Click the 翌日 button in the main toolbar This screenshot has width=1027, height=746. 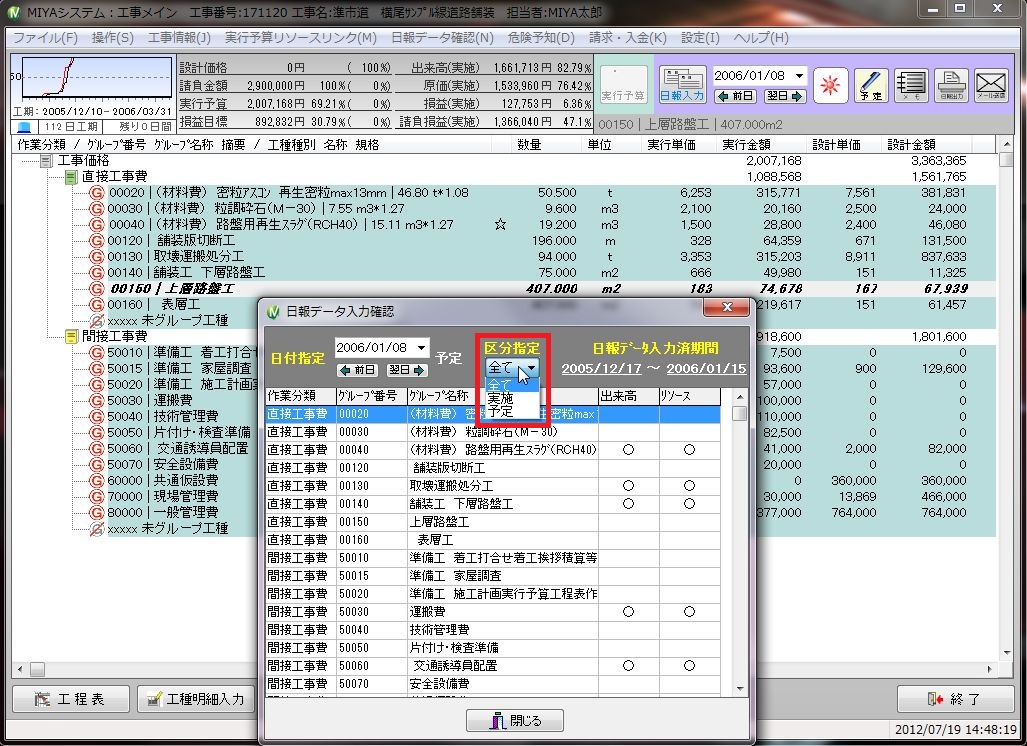pos(784,96)
